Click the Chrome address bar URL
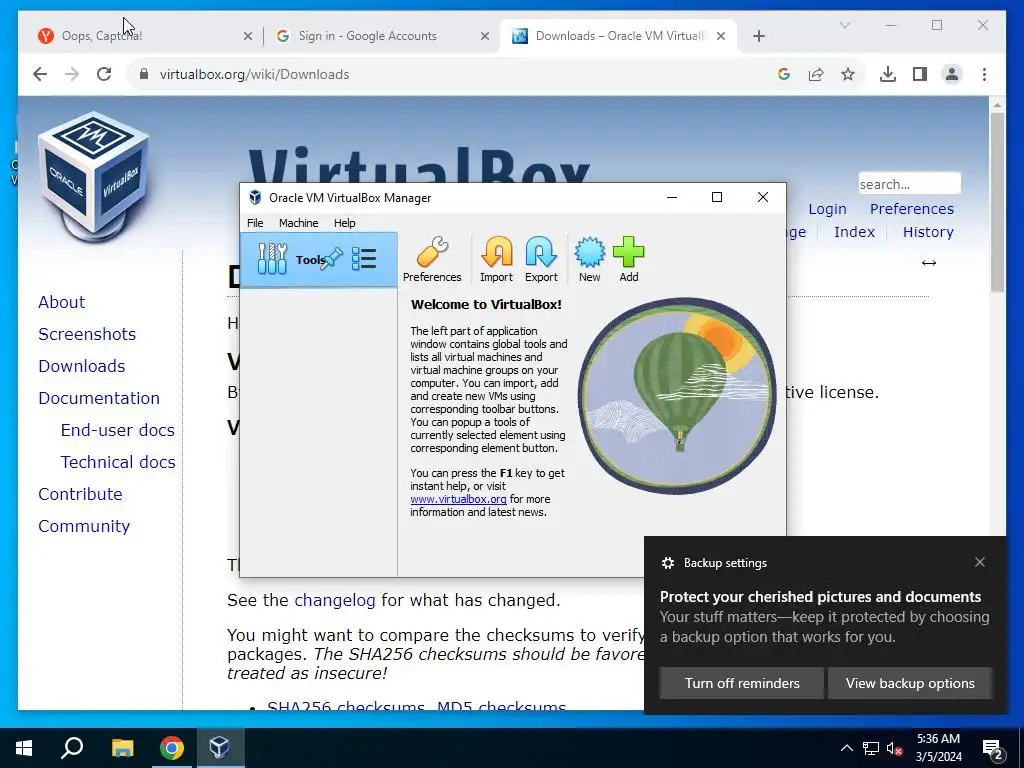 [x=254, y=74]
